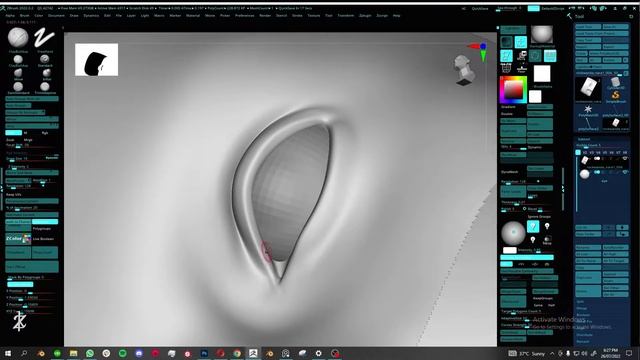This screenshot has height=360, width=640.
Task: Expand the Split subpalette
Action: click(x=580, y=302)
